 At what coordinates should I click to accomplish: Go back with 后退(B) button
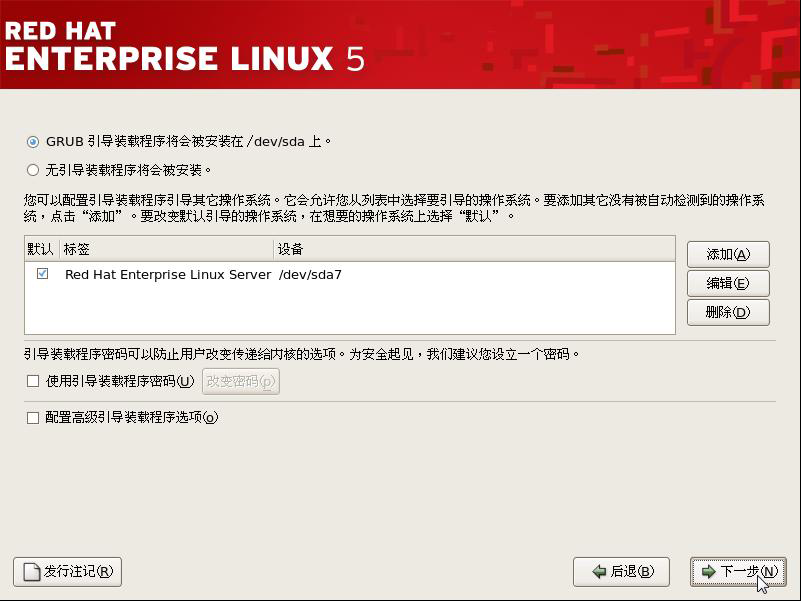pos(621,572)
